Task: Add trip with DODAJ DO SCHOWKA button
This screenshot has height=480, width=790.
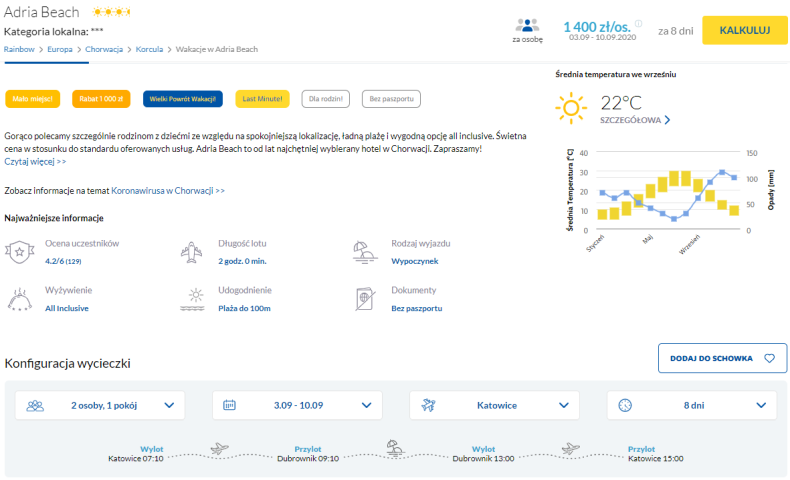Action: click(722, 358)
